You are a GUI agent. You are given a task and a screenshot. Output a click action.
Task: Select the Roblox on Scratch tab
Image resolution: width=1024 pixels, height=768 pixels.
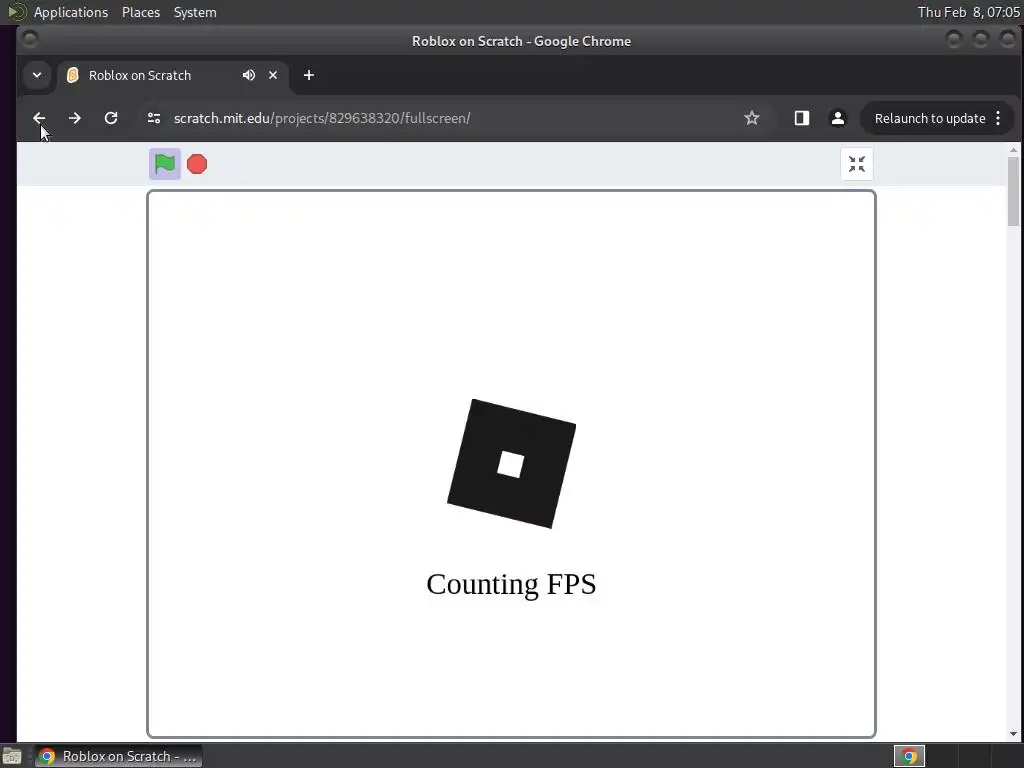[172, 75]
